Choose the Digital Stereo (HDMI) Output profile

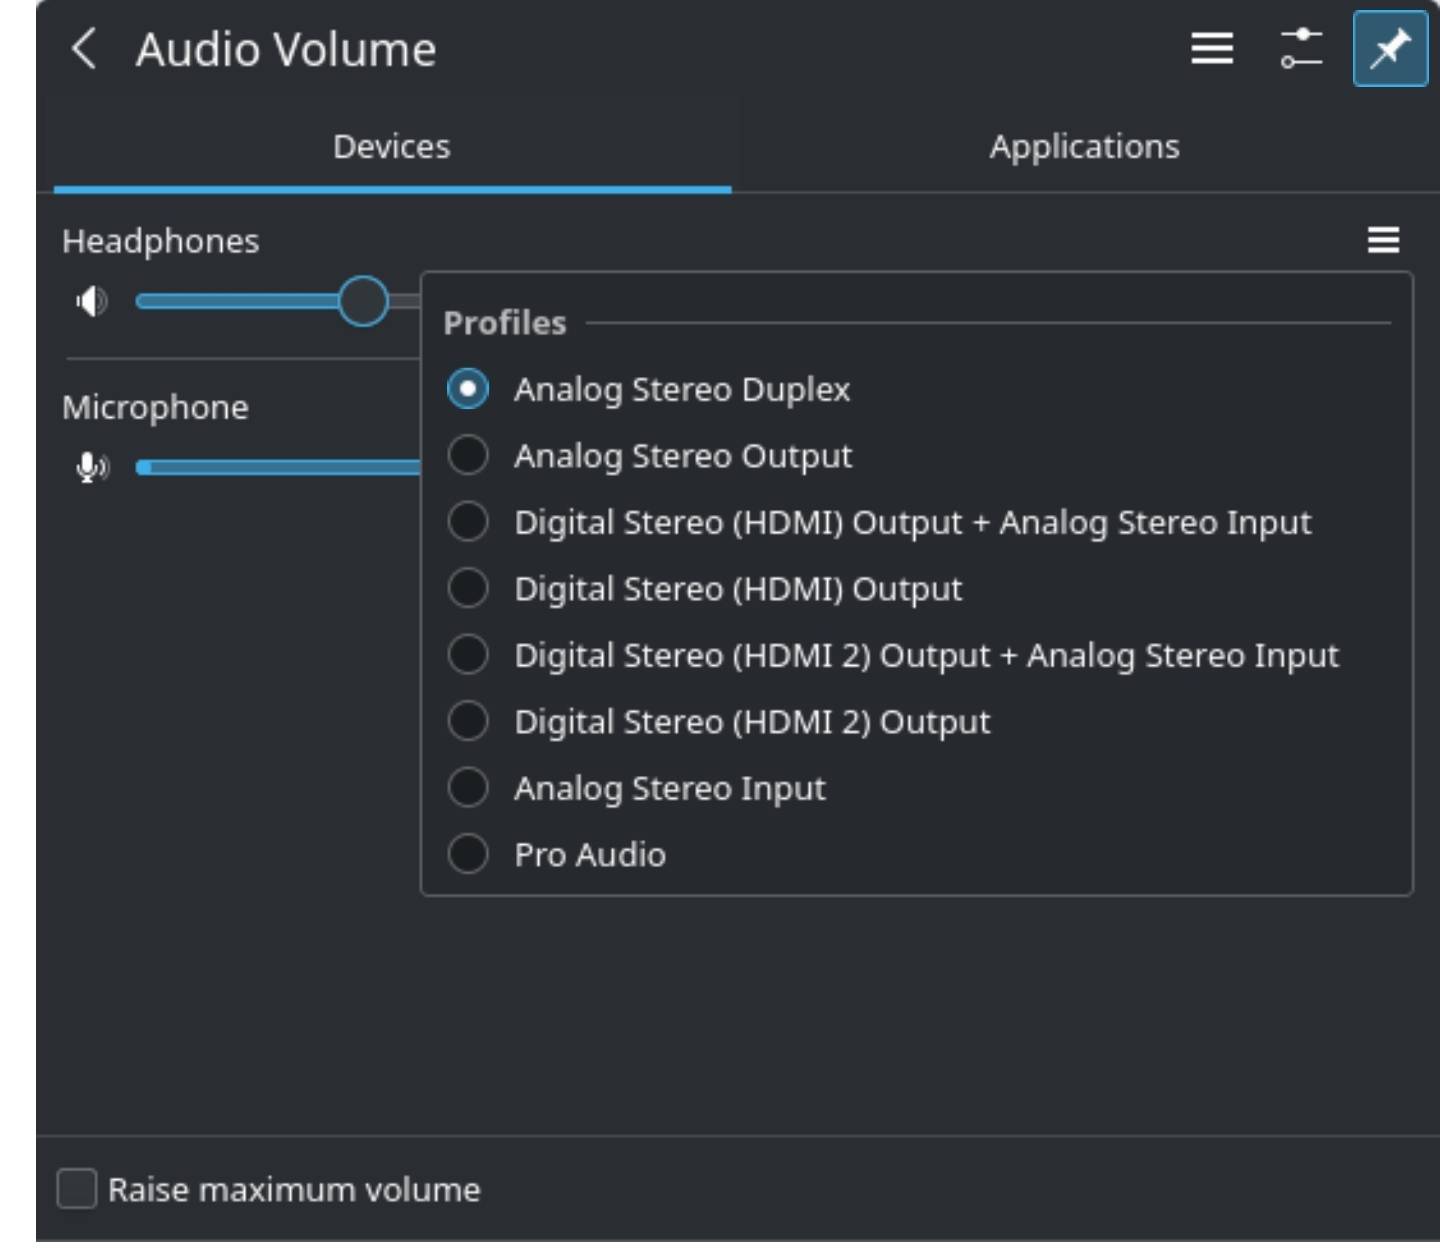468,589
